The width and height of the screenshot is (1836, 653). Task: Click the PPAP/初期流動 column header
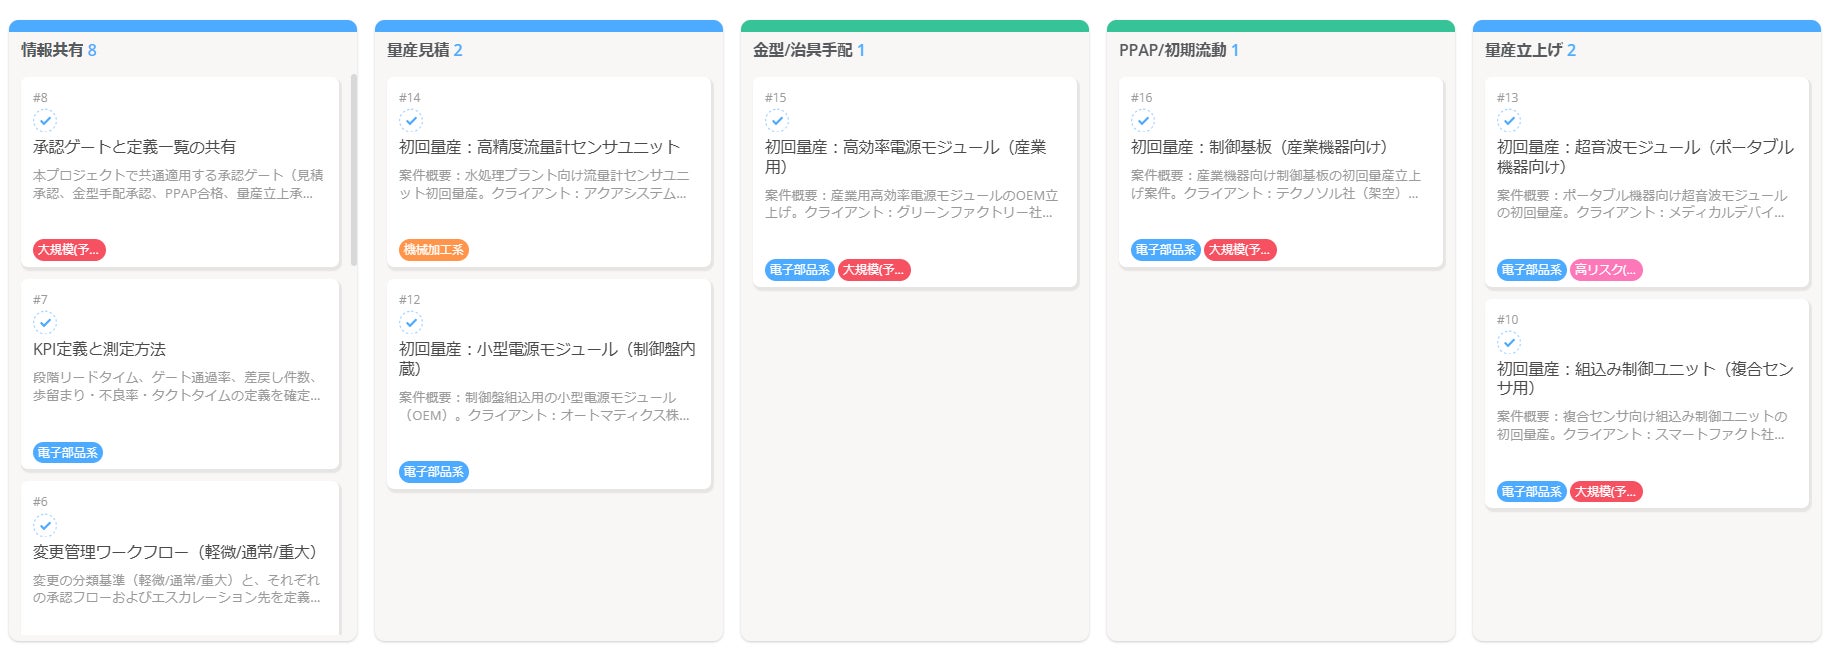[x=1172, y=50]
